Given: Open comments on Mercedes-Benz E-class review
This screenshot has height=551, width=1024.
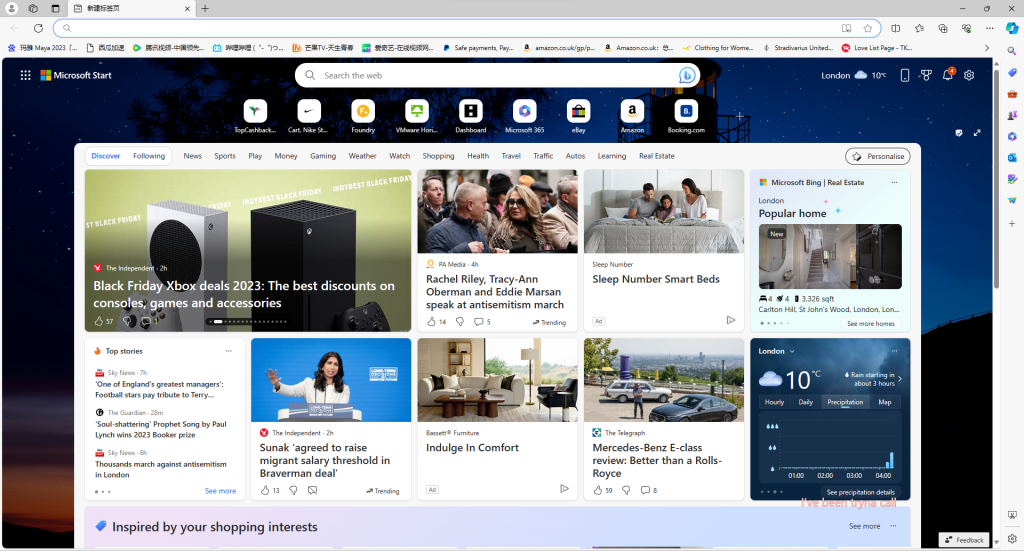Looking at the screenshot, I should pyautogui.click(x=648, y=490).
